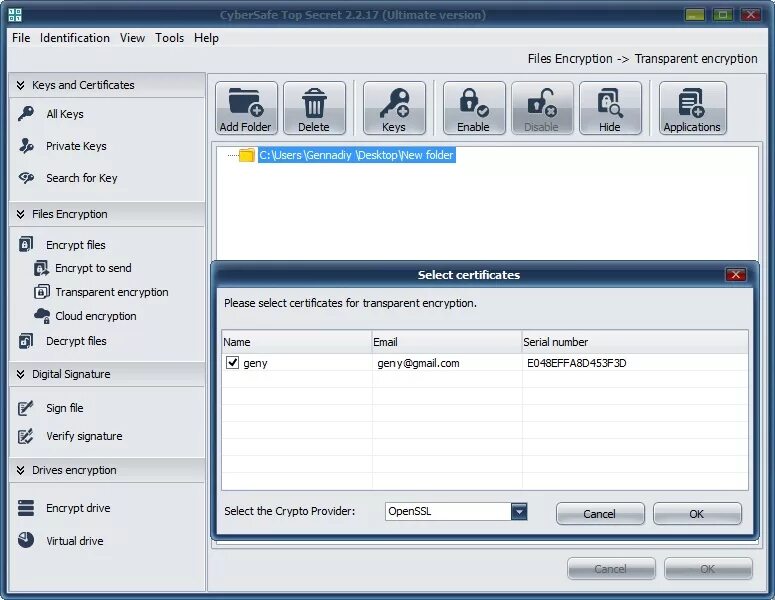This screenshot has height=600, width=775.
Task: Click the CyberSafe app icon in title bar
Action: click(x=15, y=15)
